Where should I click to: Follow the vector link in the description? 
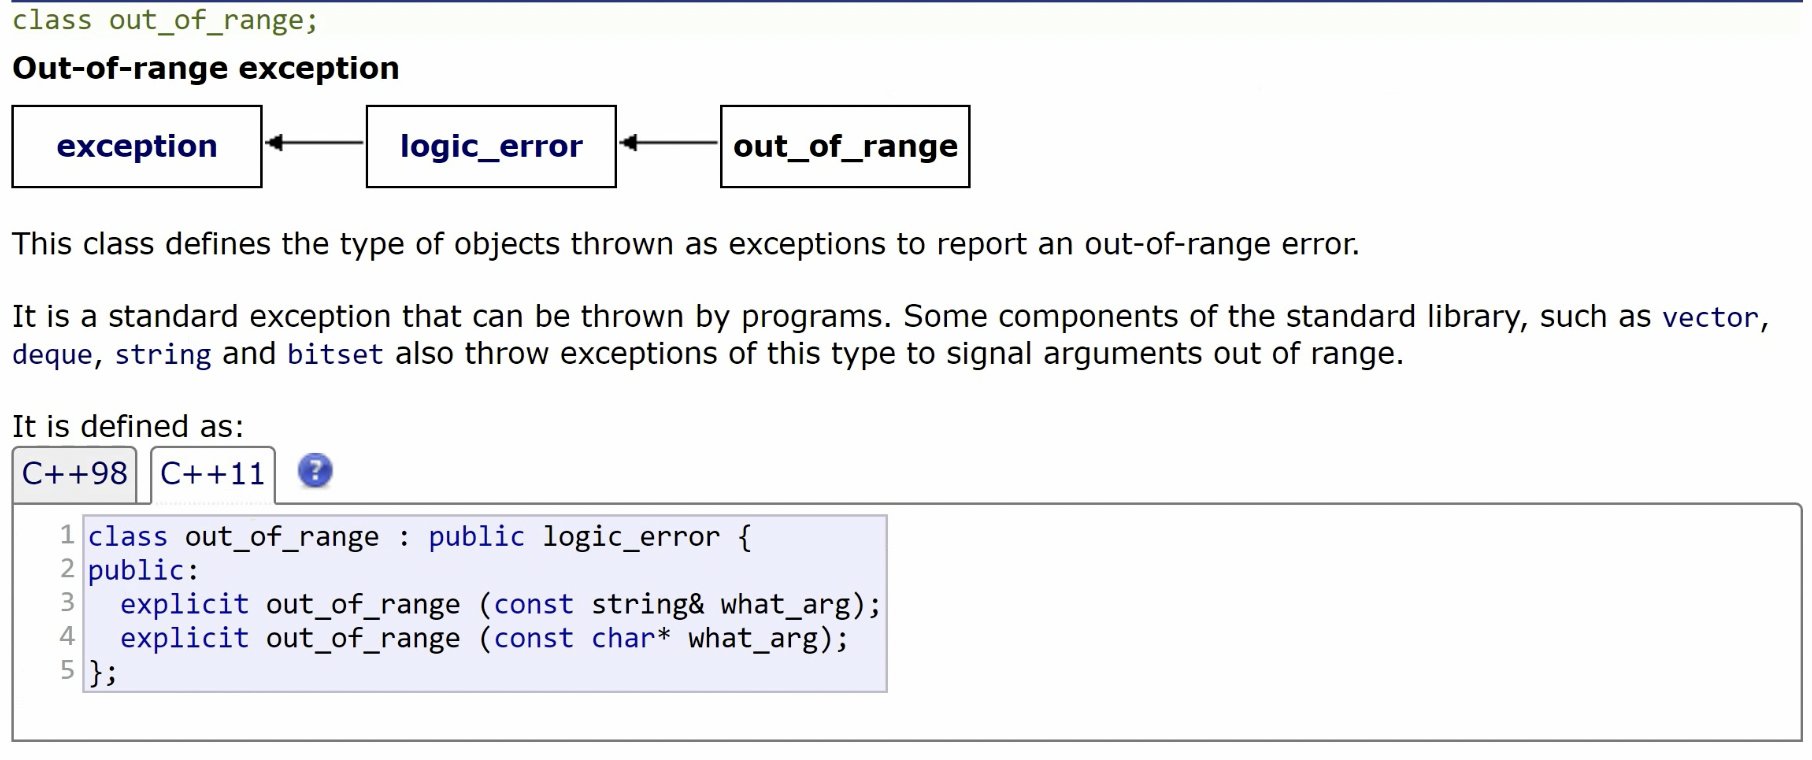point(1710,317)
